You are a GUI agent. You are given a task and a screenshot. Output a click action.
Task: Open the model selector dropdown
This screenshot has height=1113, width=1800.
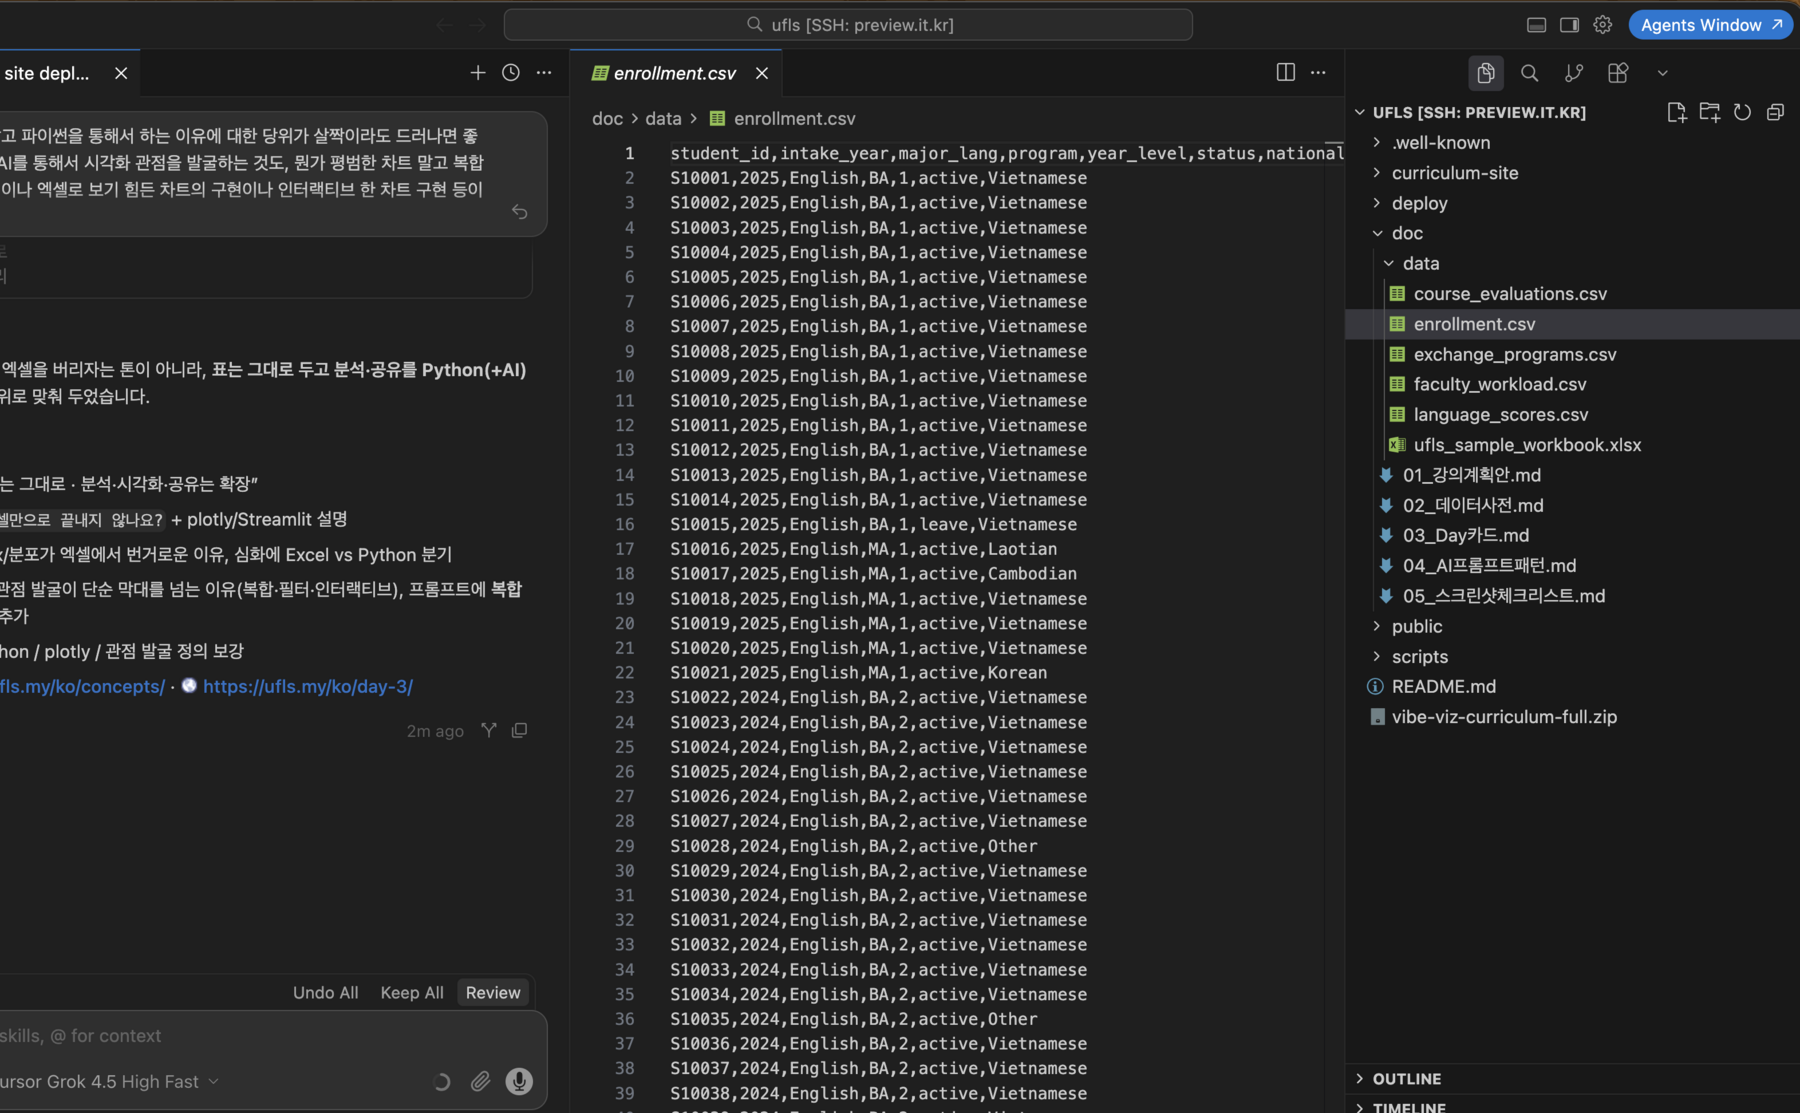[x=112, y=1081]
